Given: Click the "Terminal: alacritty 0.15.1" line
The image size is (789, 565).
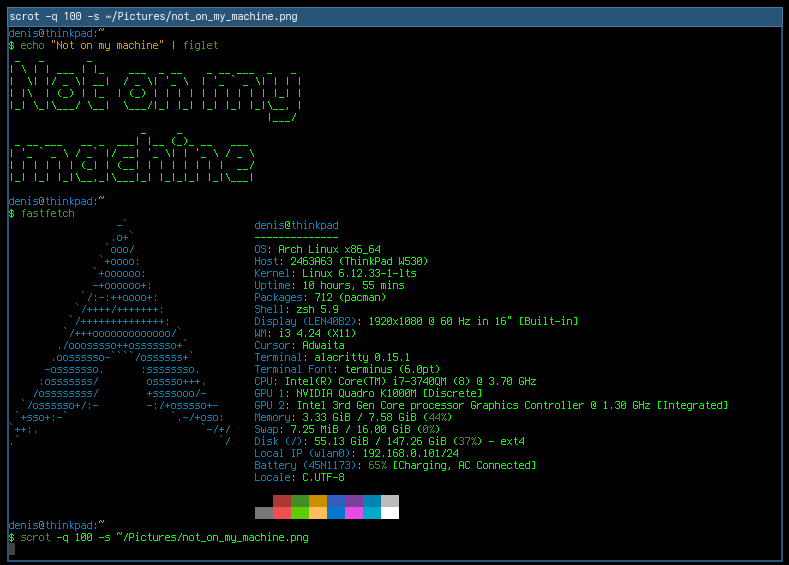Looking at the screenshot, I should click(332, 358).
